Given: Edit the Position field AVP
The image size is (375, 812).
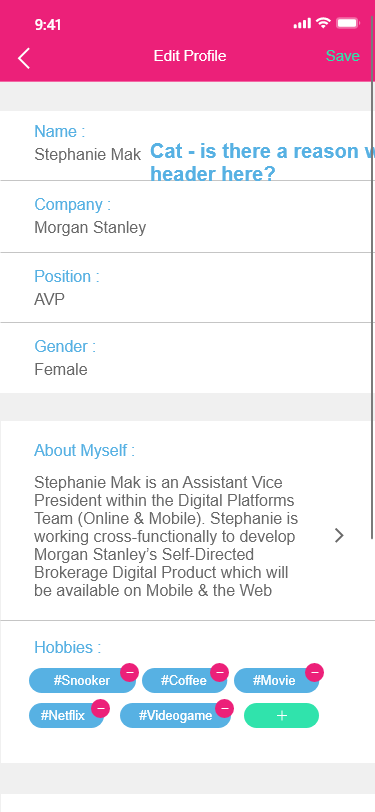Looking at the screenshot, I should tap(188, 288).
